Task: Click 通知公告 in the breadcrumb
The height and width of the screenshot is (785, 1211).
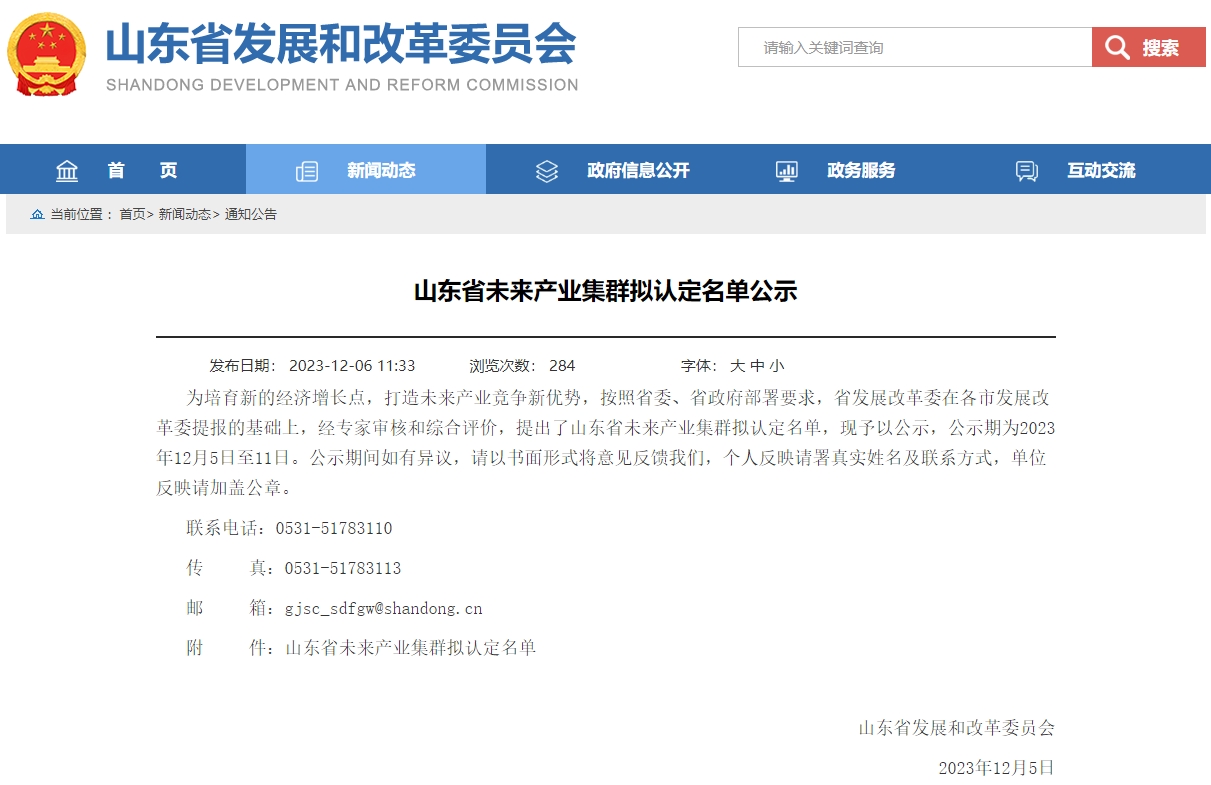Action: (251, 214)
